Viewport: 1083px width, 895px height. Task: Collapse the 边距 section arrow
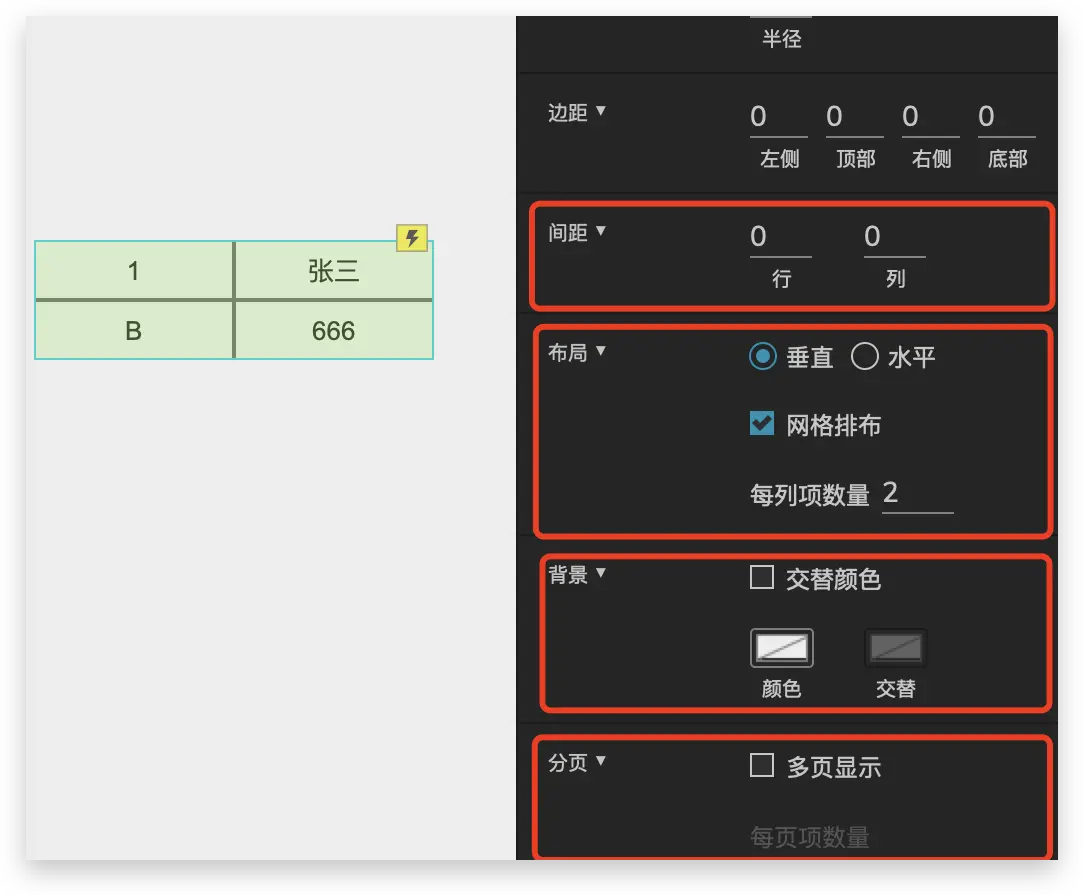(601, 111)
